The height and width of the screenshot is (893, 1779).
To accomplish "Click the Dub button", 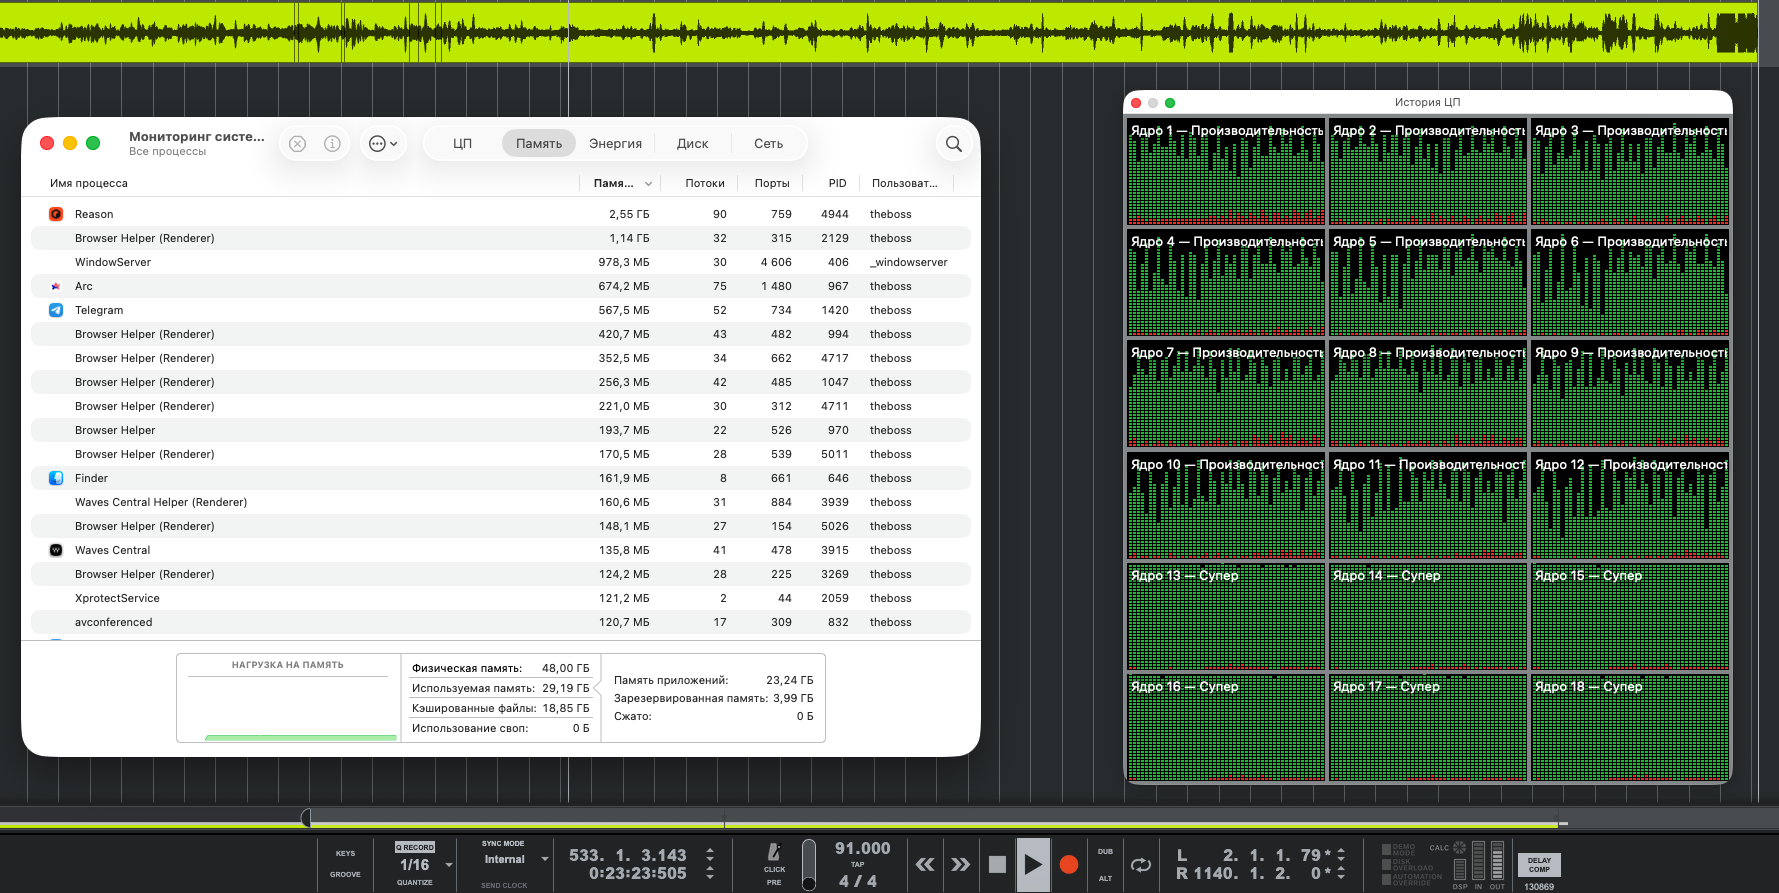I will [1105, 852].
